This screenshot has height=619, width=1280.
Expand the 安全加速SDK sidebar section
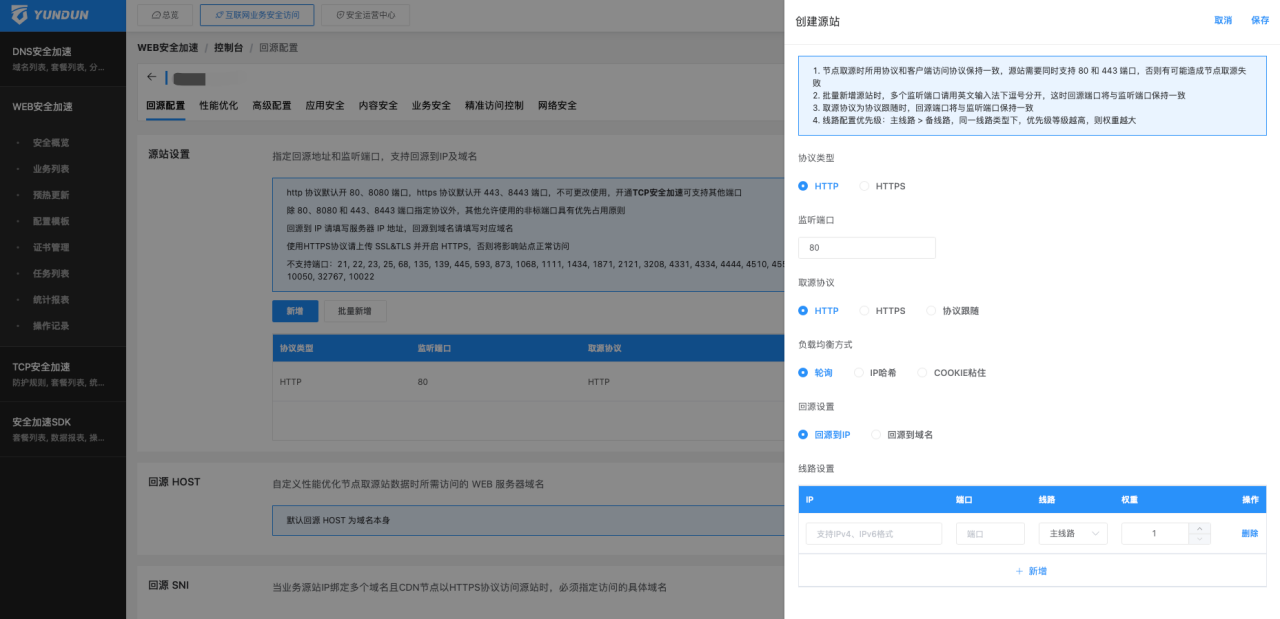(62, 428)
